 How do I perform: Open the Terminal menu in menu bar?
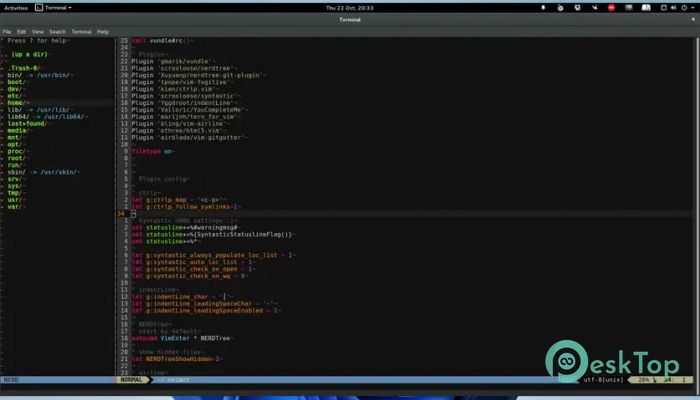pos(81,32)
